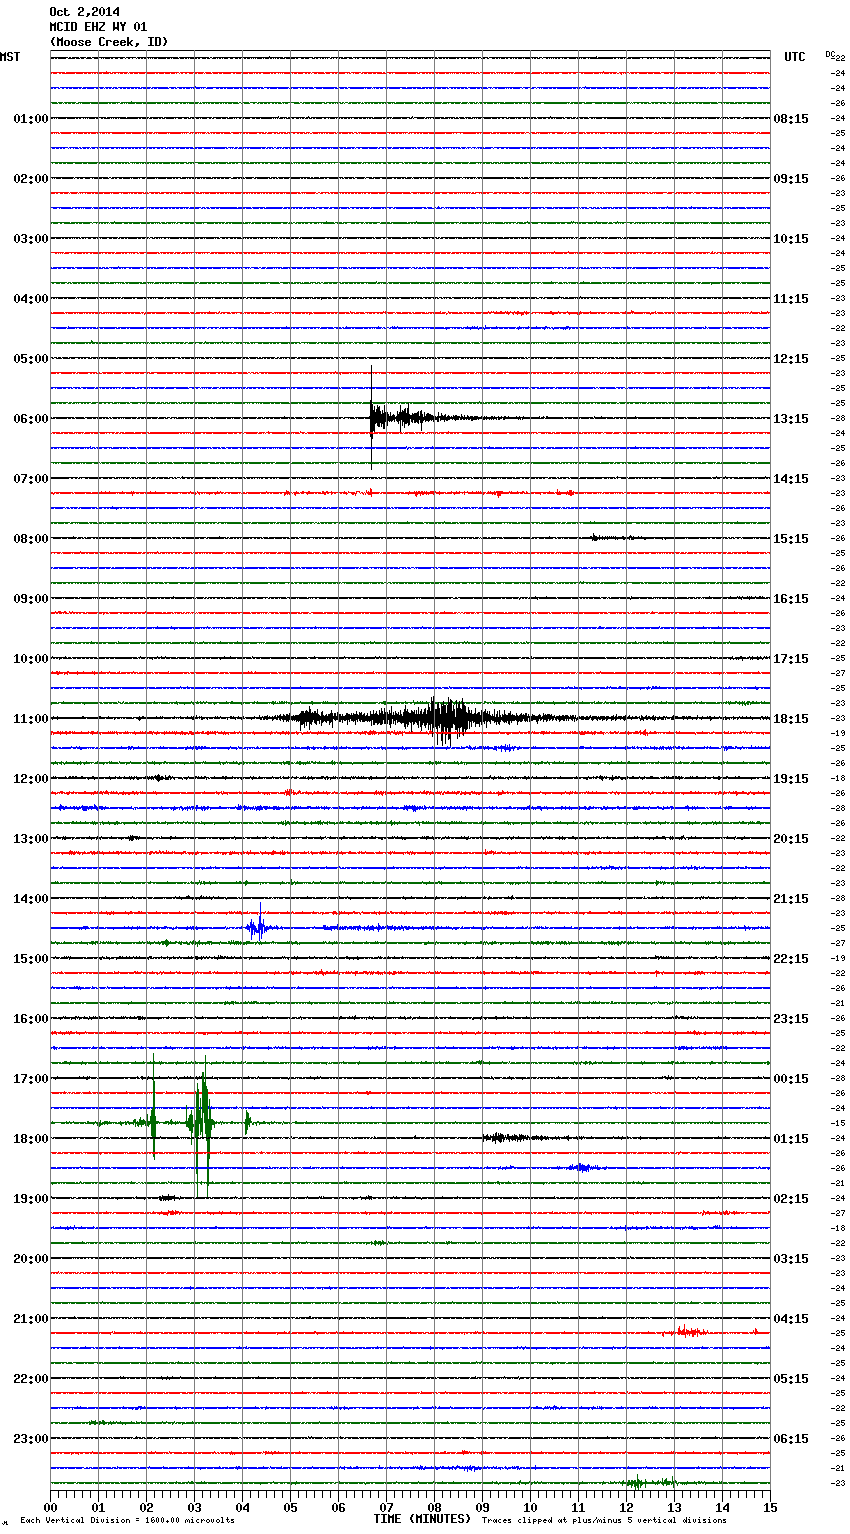This screenshot has height=1534, width=850.
Task: Select the station code "MCID EHZ WY 01"
Action: [99, 27]
